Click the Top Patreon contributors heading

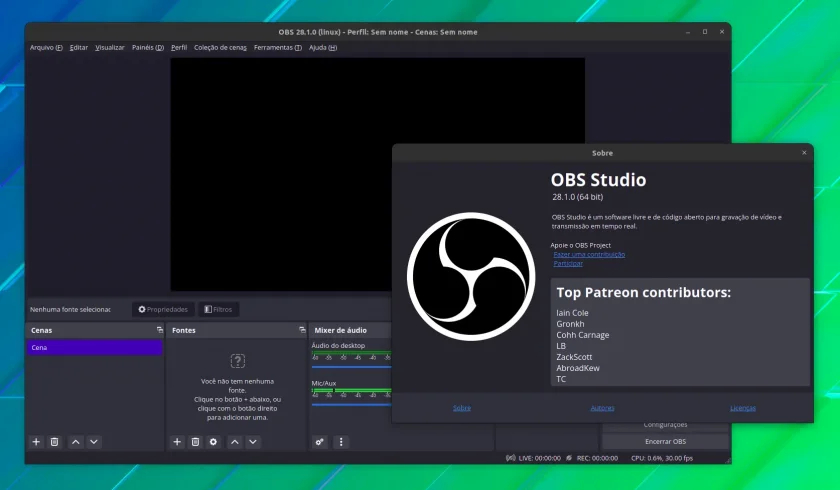(643, 292)
